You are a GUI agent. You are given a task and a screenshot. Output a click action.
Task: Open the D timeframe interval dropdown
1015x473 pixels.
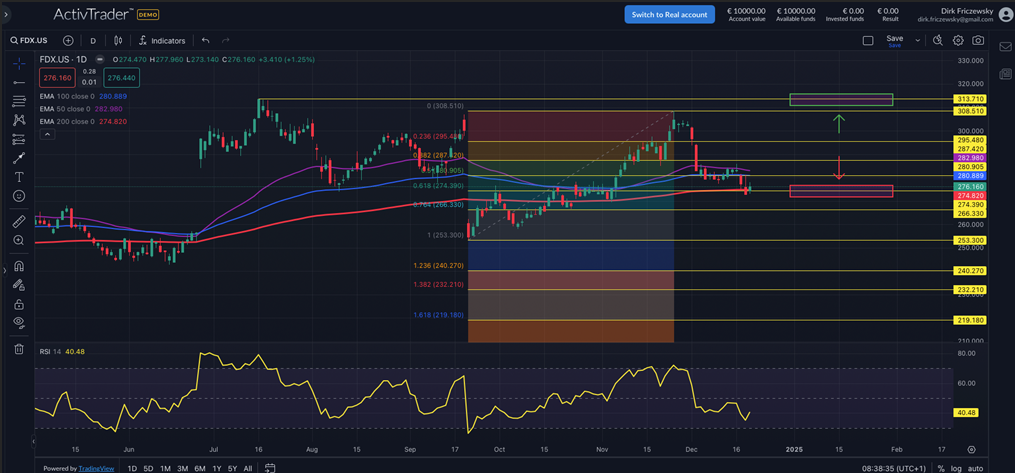[x=93, y=41]
